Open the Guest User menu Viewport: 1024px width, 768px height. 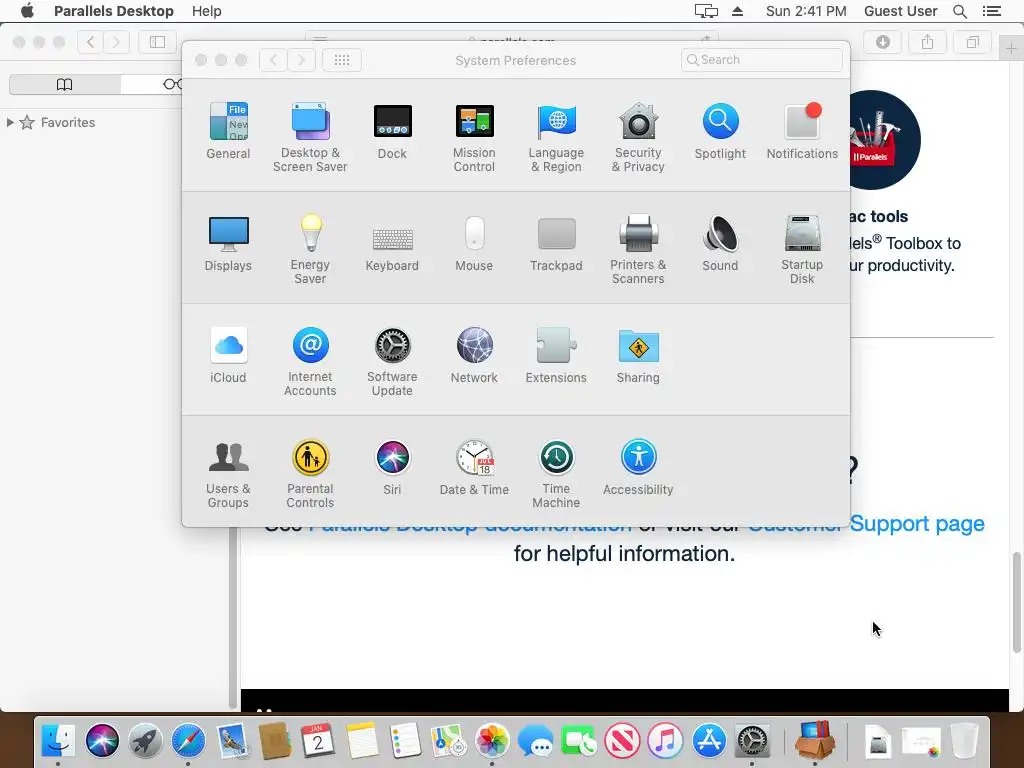[901, 11]
